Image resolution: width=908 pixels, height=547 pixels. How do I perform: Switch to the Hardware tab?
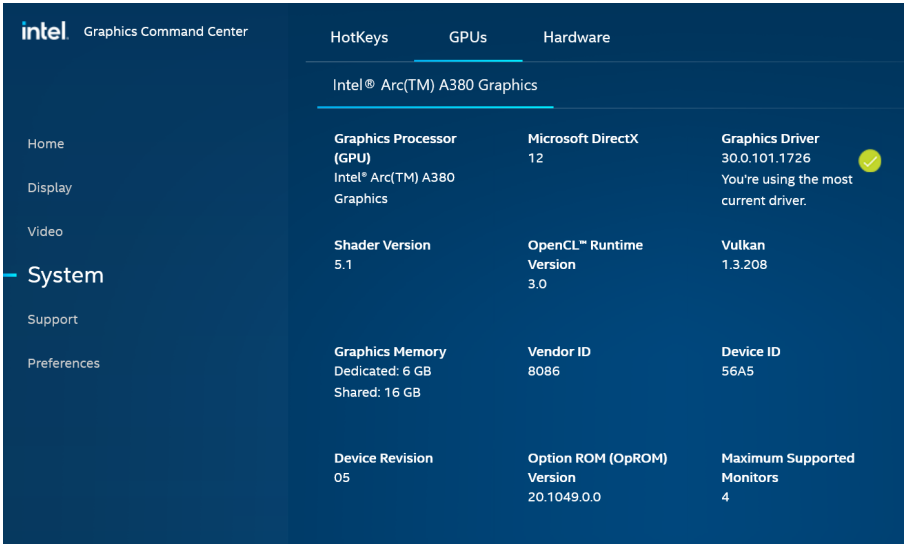(x=576, y=38)
